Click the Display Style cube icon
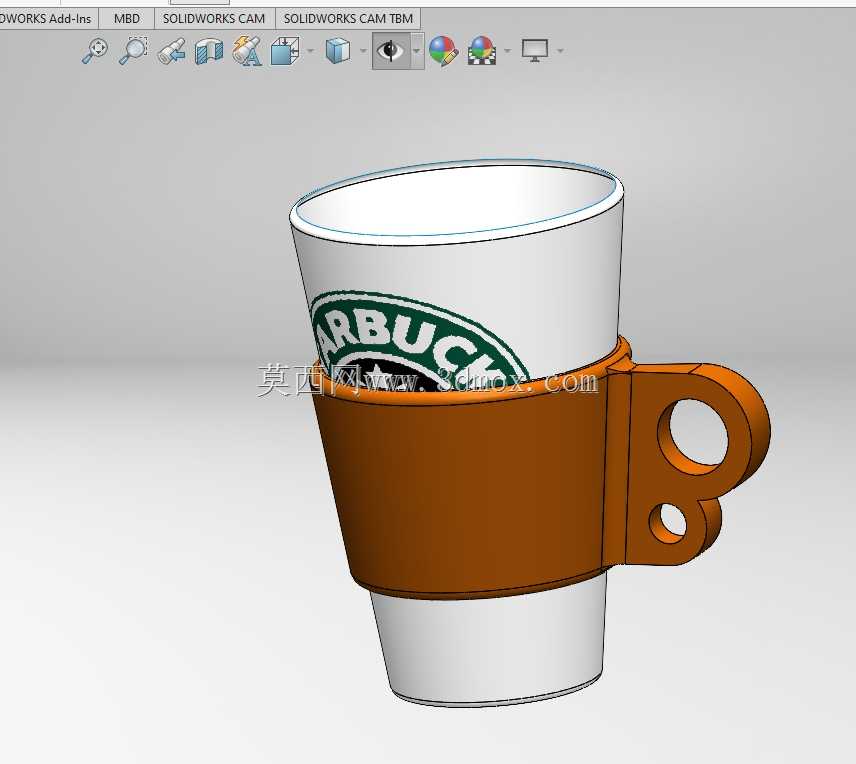Viewport: 856px width, 764px height. coord(338,51)
